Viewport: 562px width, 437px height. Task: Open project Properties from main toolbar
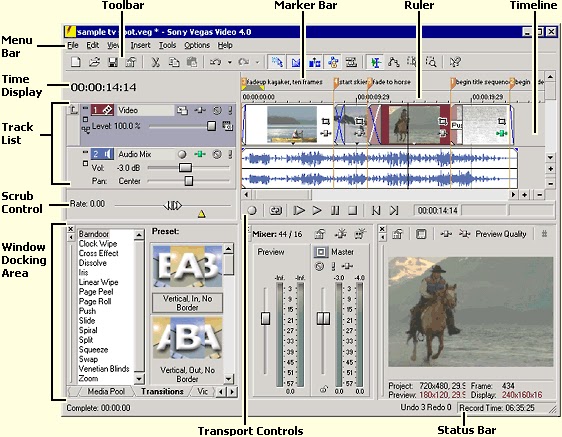[131, 62]
